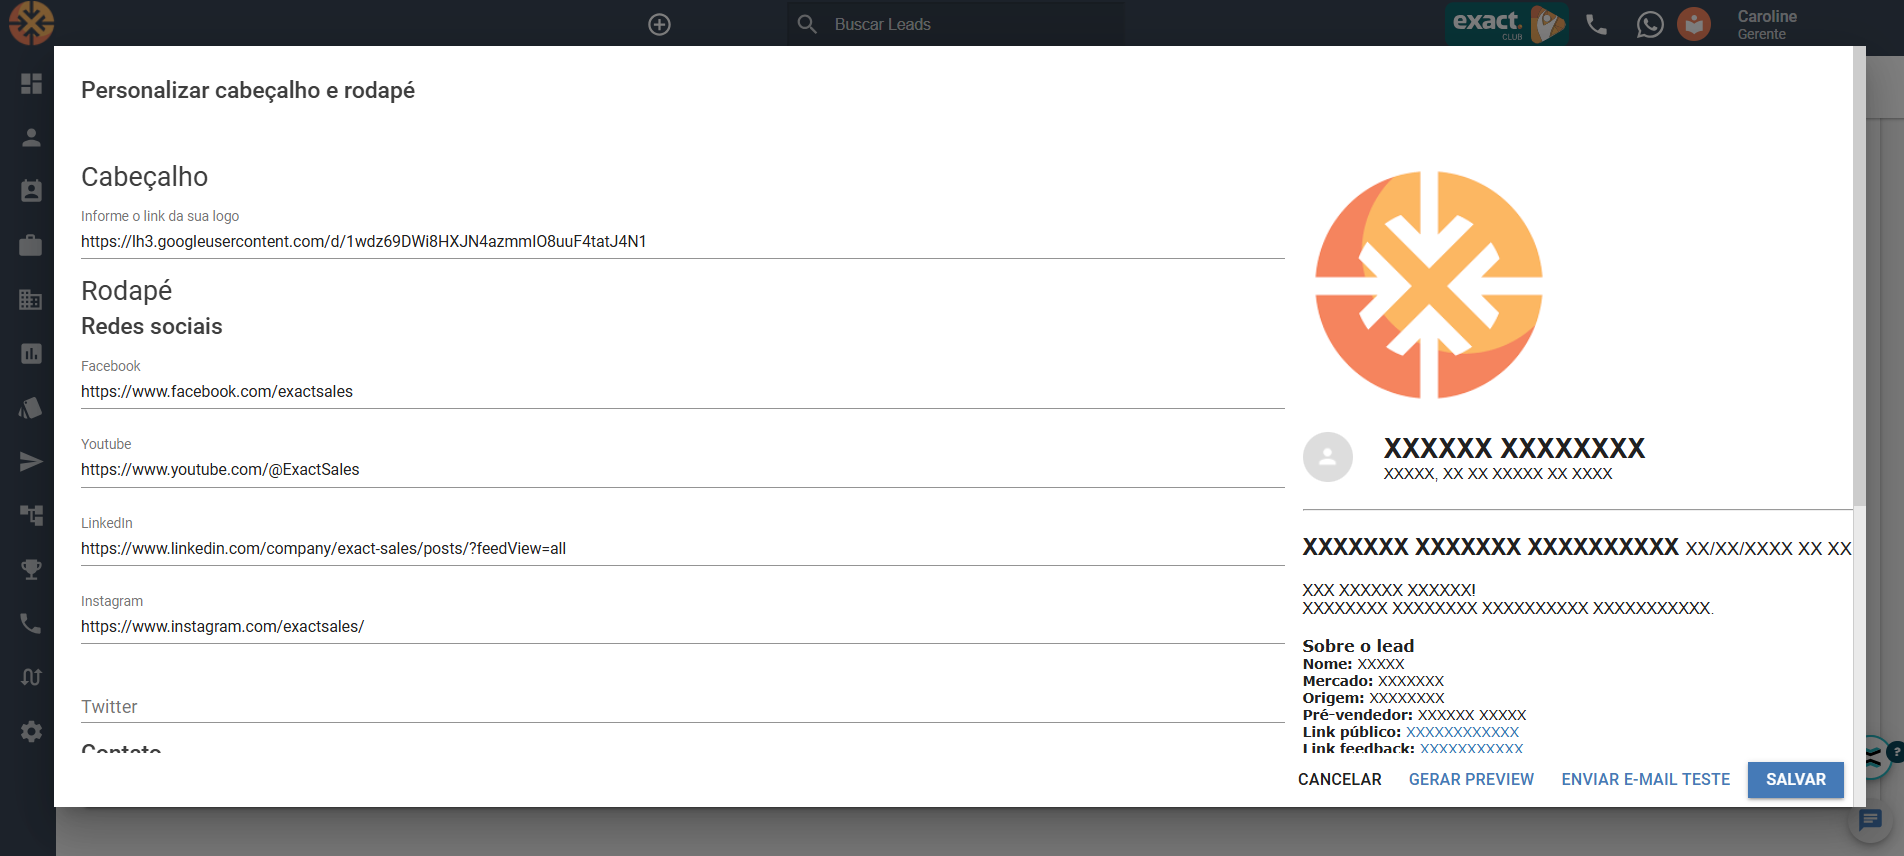Viewport: 1904px width, 856px height.
Task: Open the bar chart reports sidebar icon
Action: pyautogui.click(x=31, y=353)
